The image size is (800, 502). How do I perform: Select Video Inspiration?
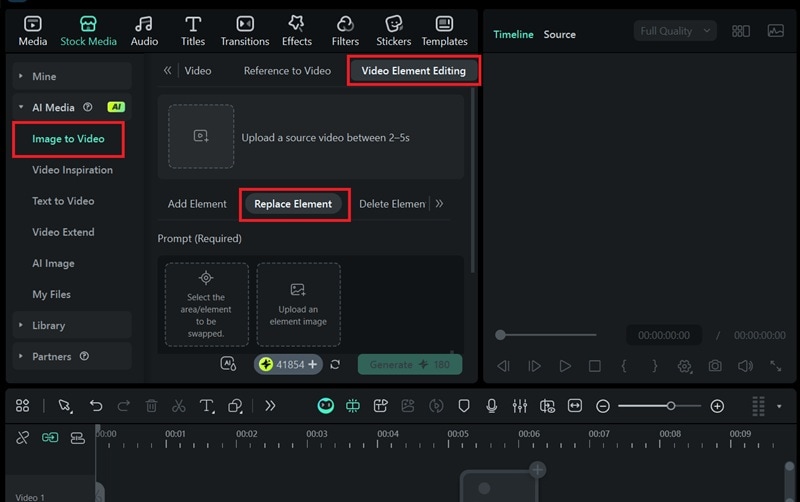click(72, 170)
